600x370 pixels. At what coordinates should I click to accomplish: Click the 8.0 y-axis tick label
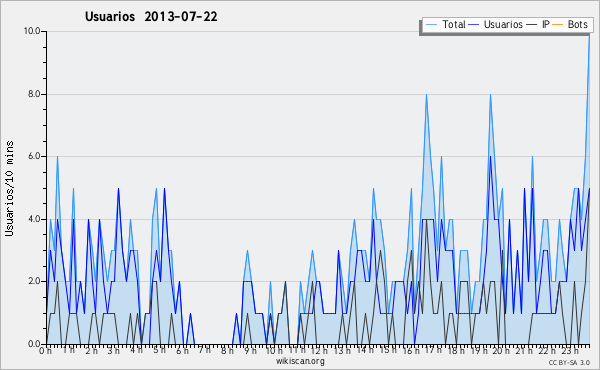point(34,94)
